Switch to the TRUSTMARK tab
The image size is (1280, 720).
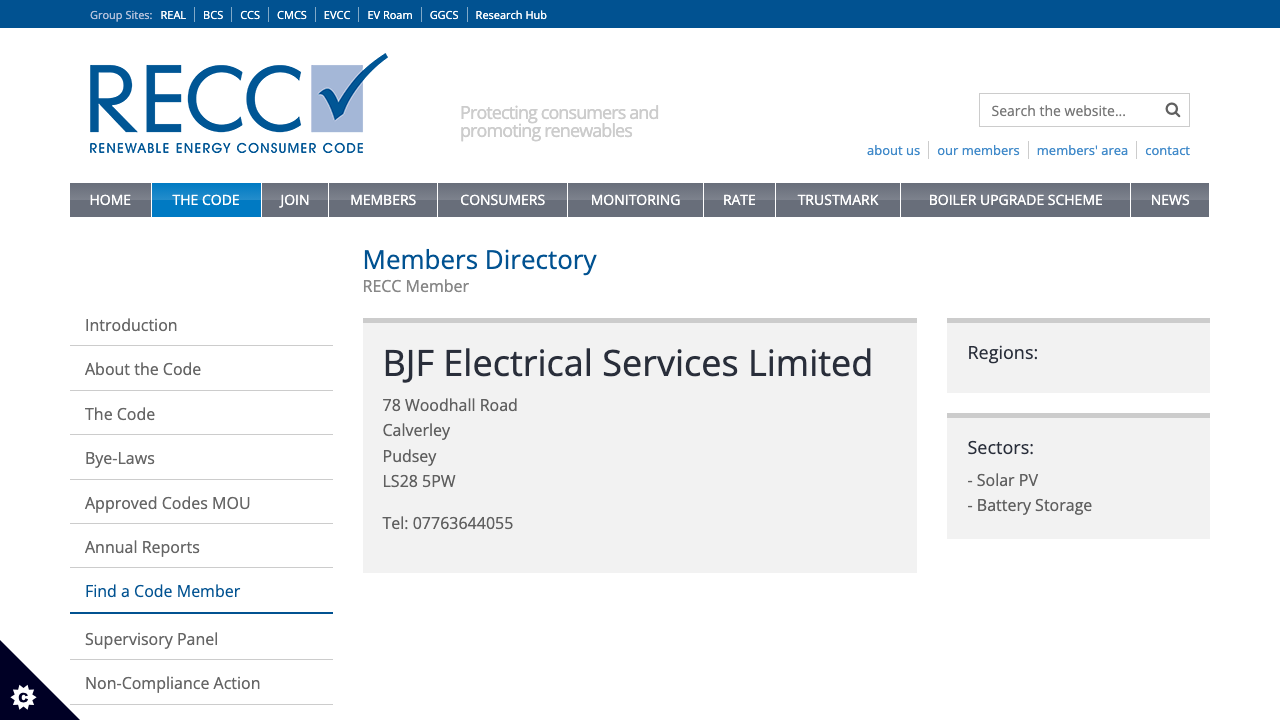pyautogui.click(x=837, y=200)
